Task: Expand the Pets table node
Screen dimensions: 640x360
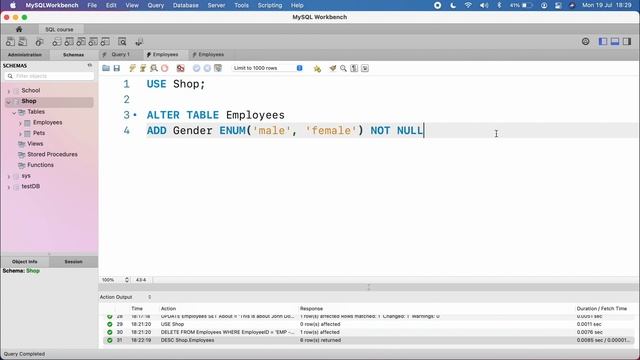Action: point(20,133)
